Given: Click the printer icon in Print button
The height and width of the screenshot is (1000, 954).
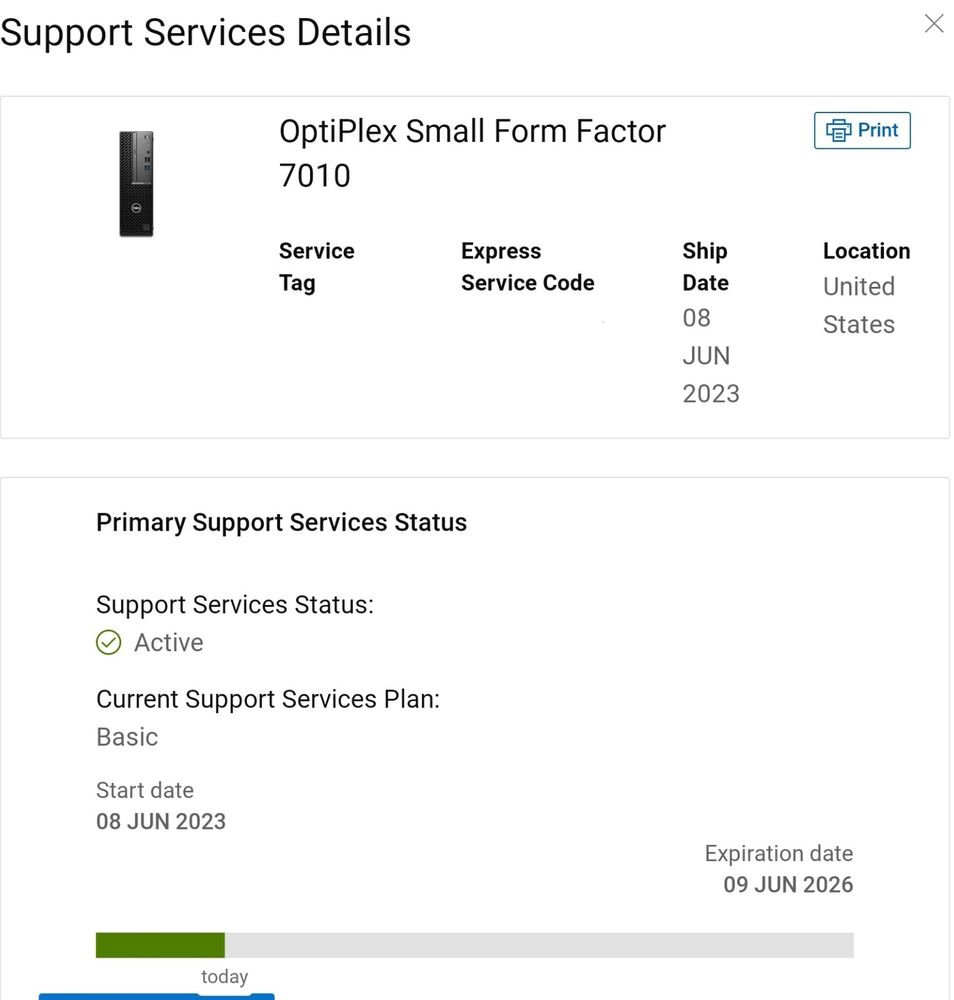Looking at the screenshot, I should point(838,130).
